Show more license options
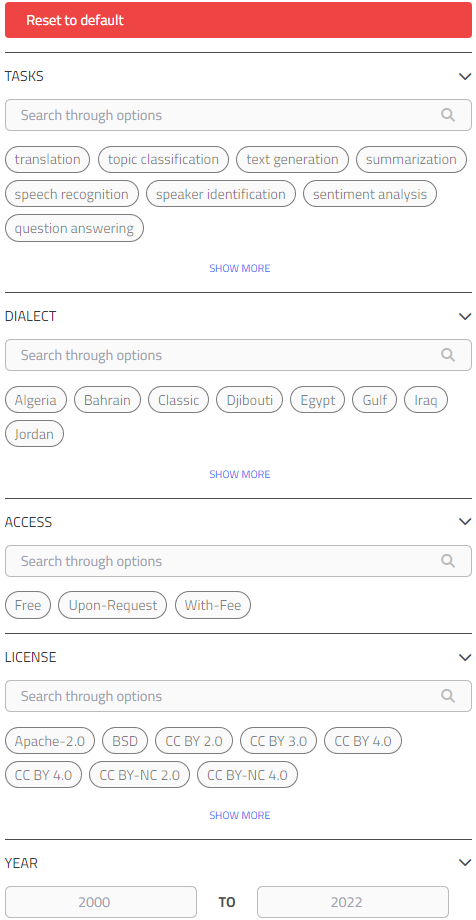476x920 pixels. tap(239, 815)
